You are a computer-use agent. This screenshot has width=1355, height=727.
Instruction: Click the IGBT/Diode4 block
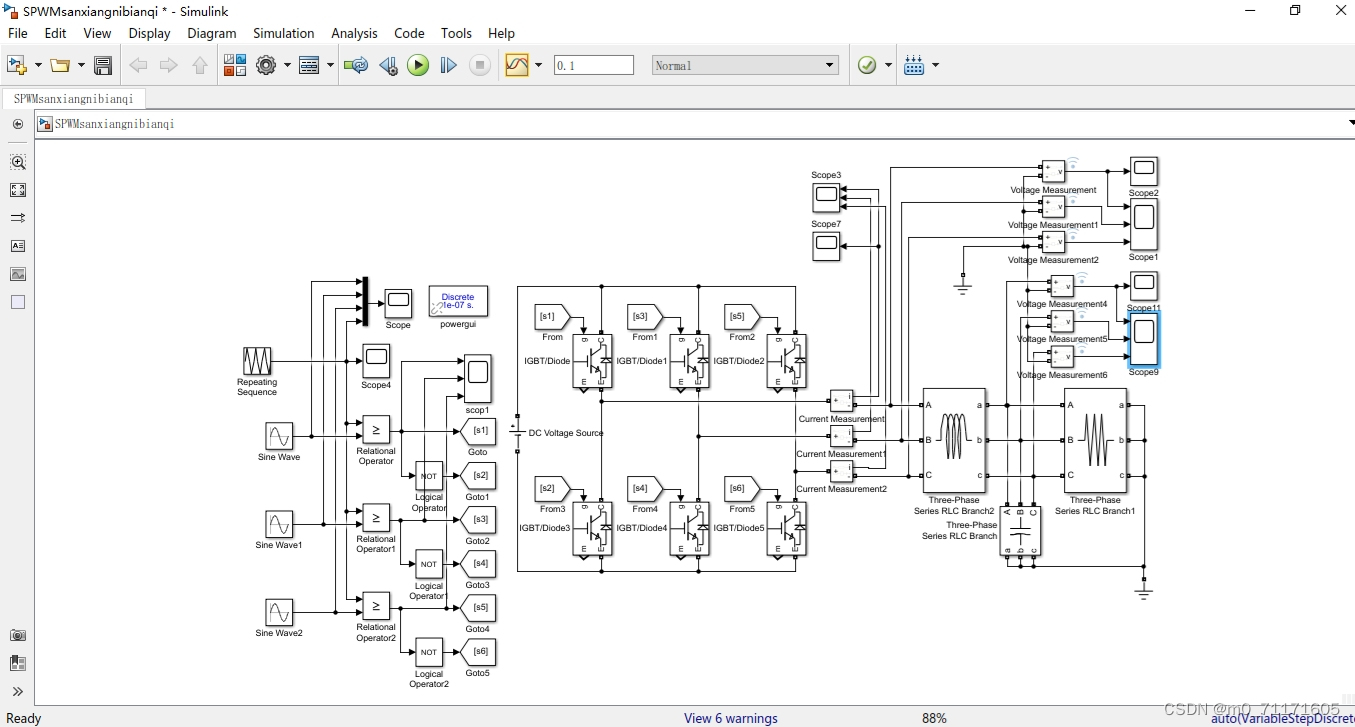click(689, 527)
